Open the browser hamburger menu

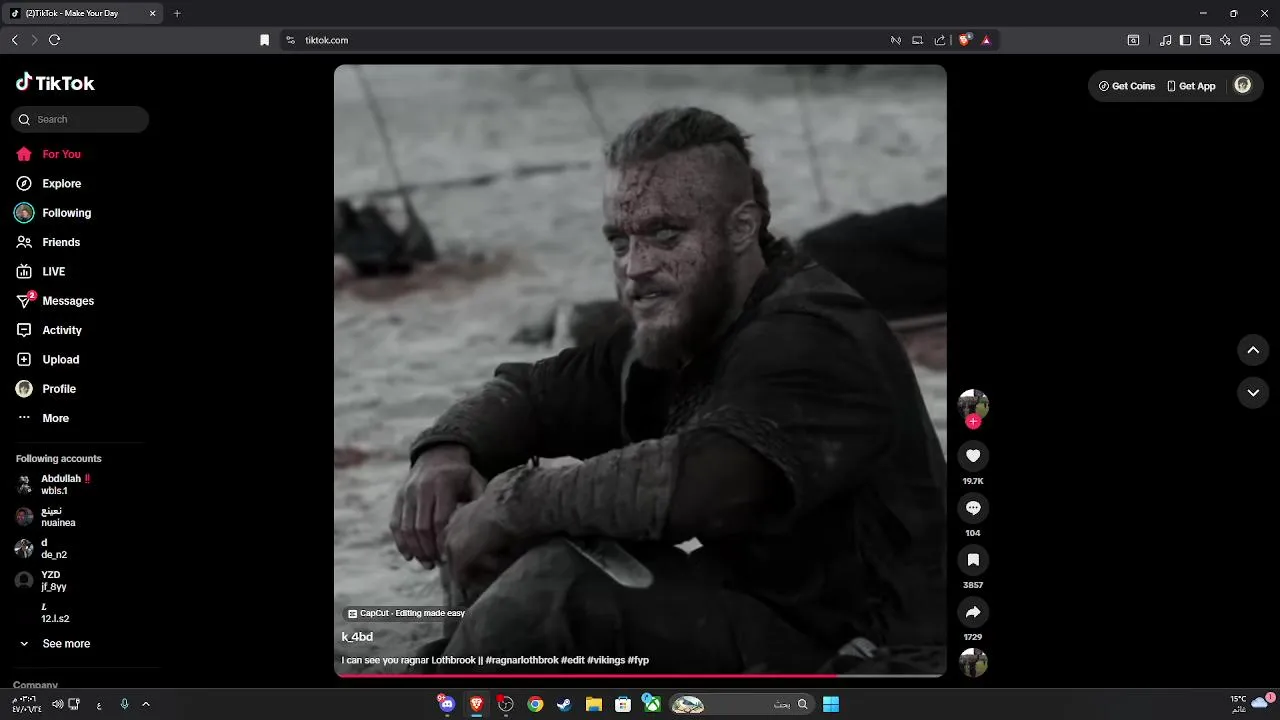point(1265,40)
